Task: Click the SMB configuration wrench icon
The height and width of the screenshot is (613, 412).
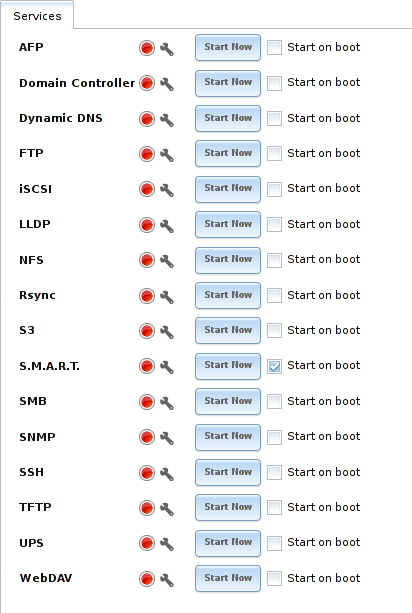Action: [167, 403]
